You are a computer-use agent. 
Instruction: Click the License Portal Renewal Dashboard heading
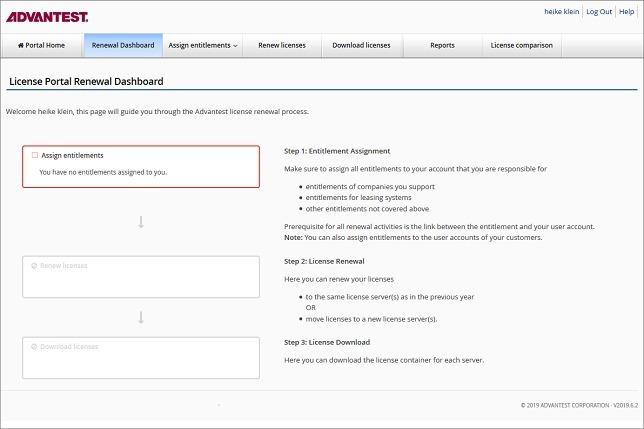[86, 81]
